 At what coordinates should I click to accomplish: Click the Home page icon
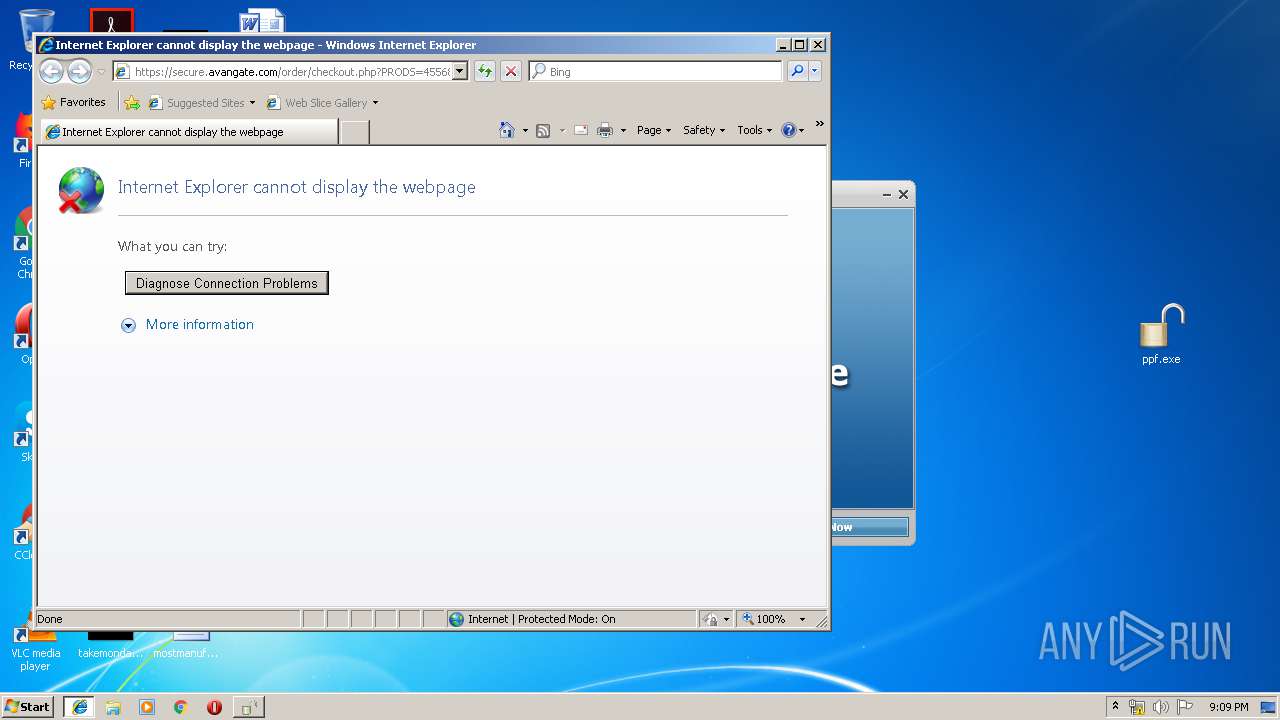click(507, 130)
